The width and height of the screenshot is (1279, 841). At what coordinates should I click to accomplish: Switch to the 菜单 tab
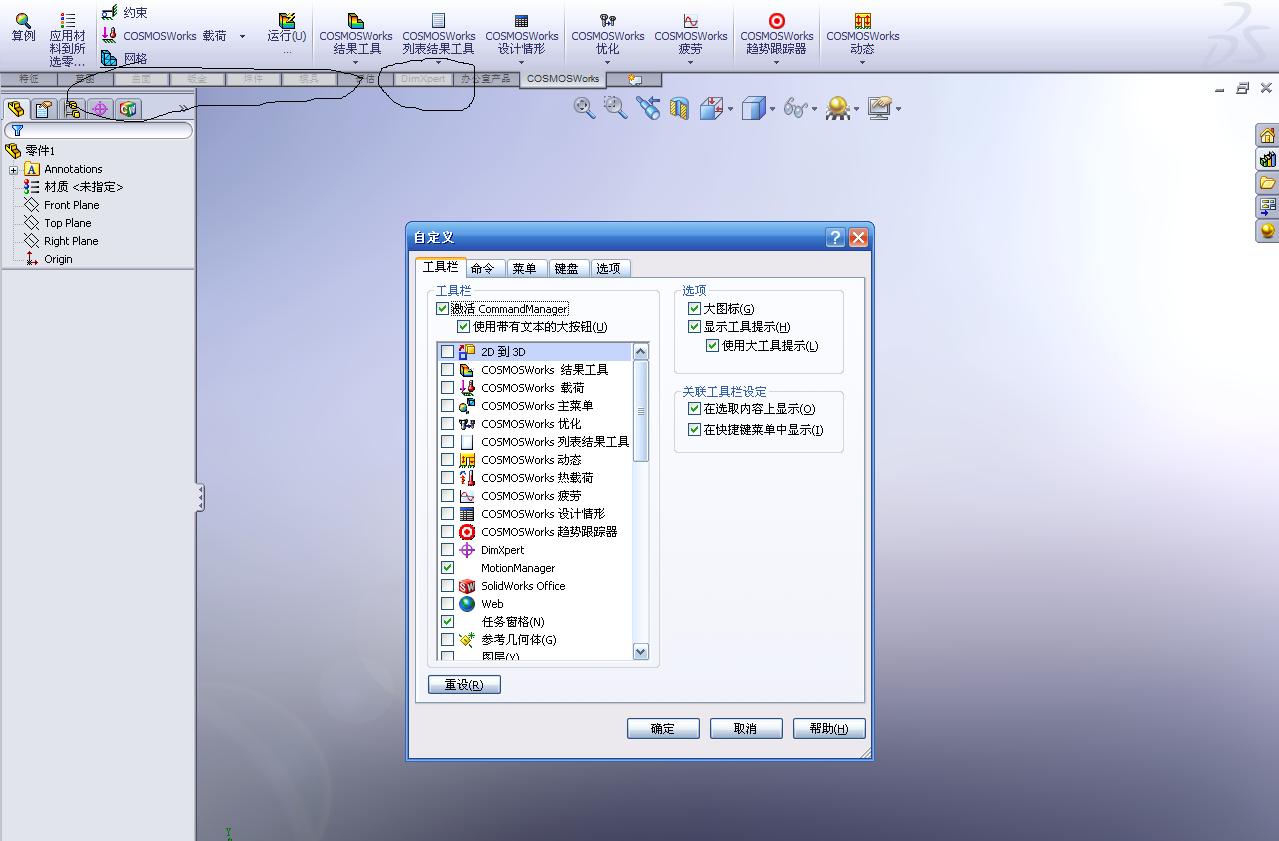(x=525, y=268)
